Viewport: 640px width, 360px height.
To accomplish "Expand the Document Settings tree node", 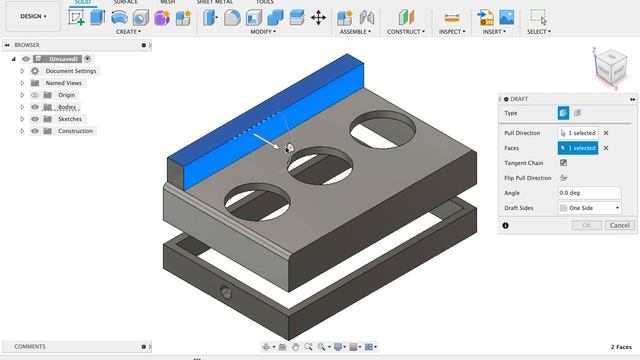I will point(22,71).
